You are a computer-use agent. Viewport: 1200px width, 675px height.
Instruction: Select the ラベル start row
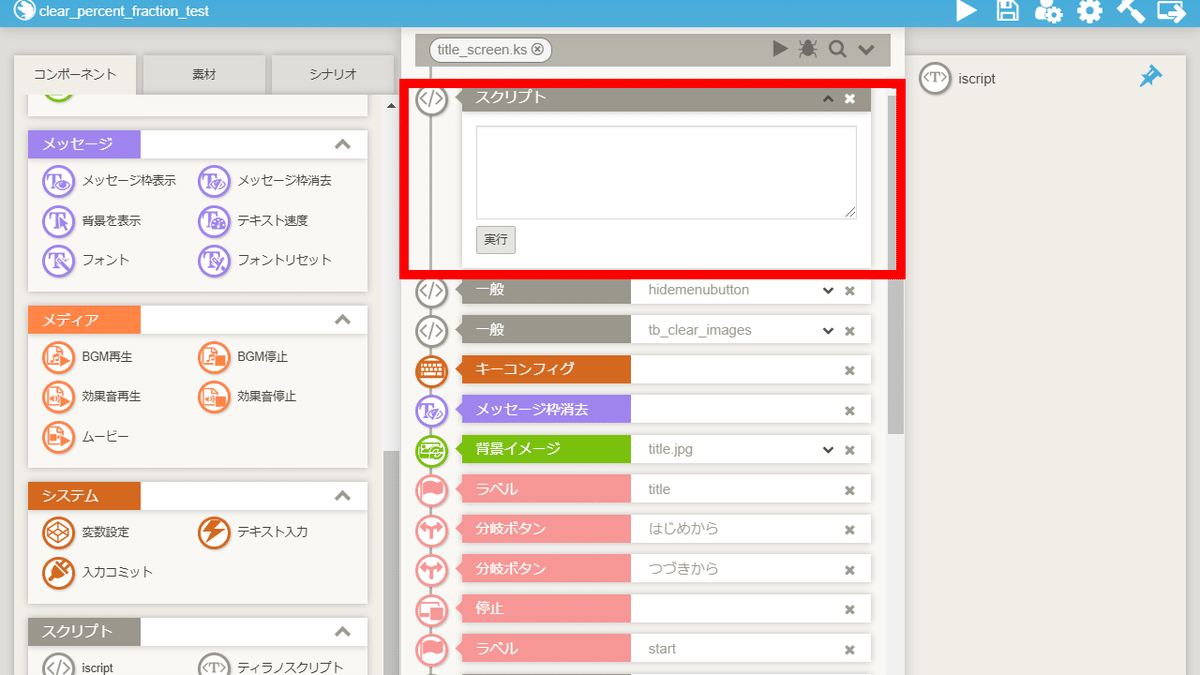(666, 649)
